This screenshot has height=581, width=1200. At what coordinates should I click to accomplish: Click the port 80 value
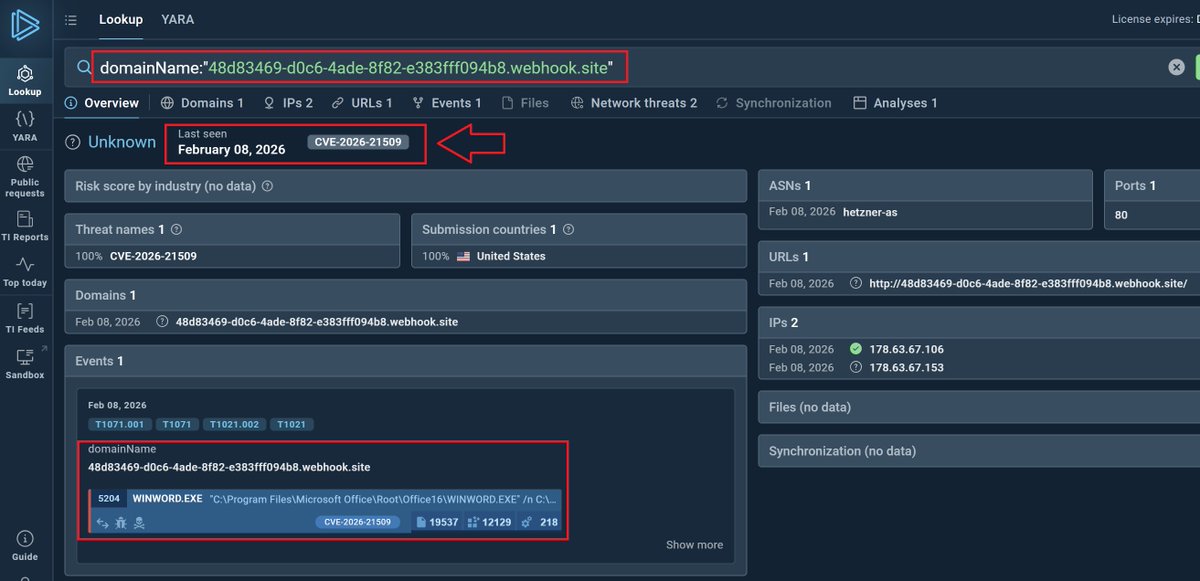1122,214
